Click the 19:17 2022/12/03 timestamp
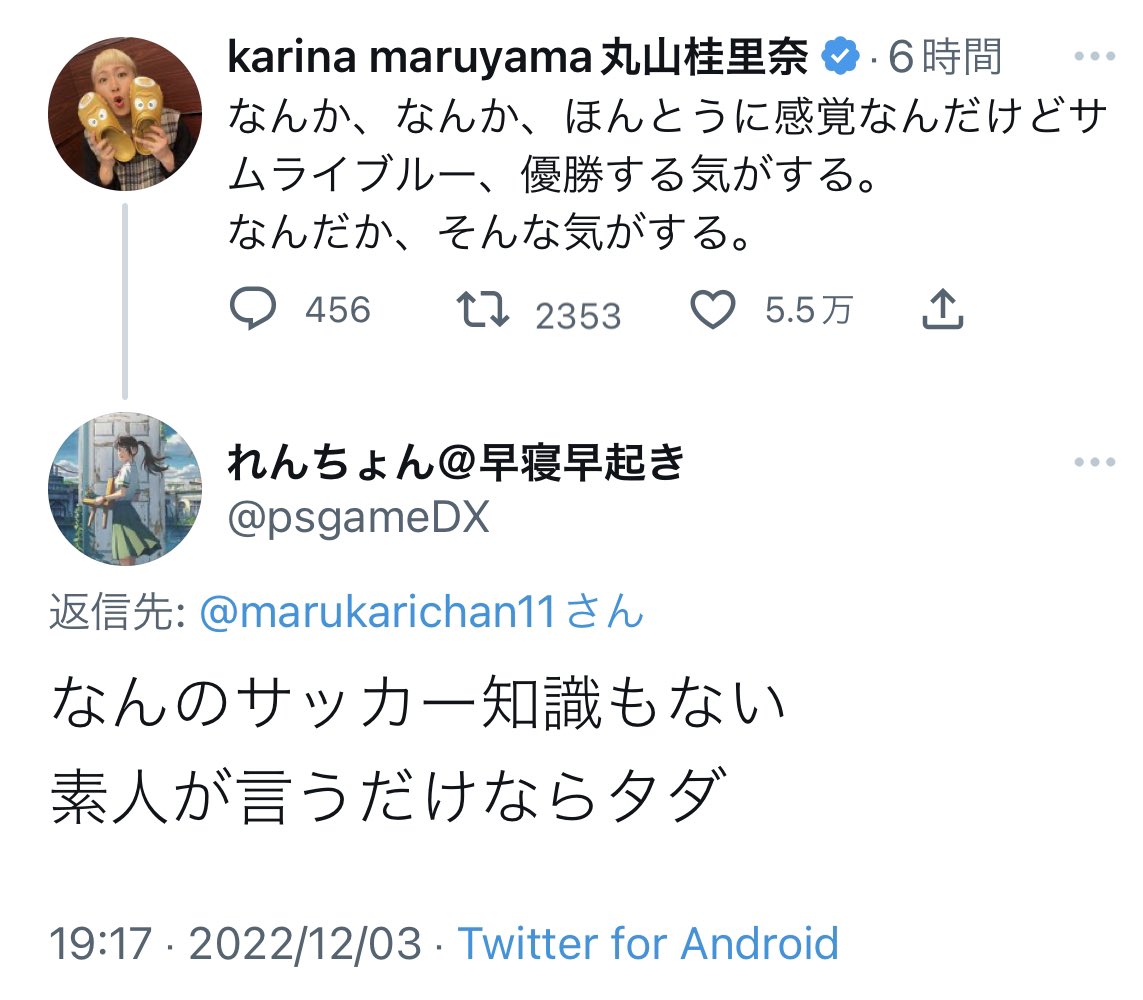Image resolution: width=1143 pixels, height=1000 pixels. 235,943
